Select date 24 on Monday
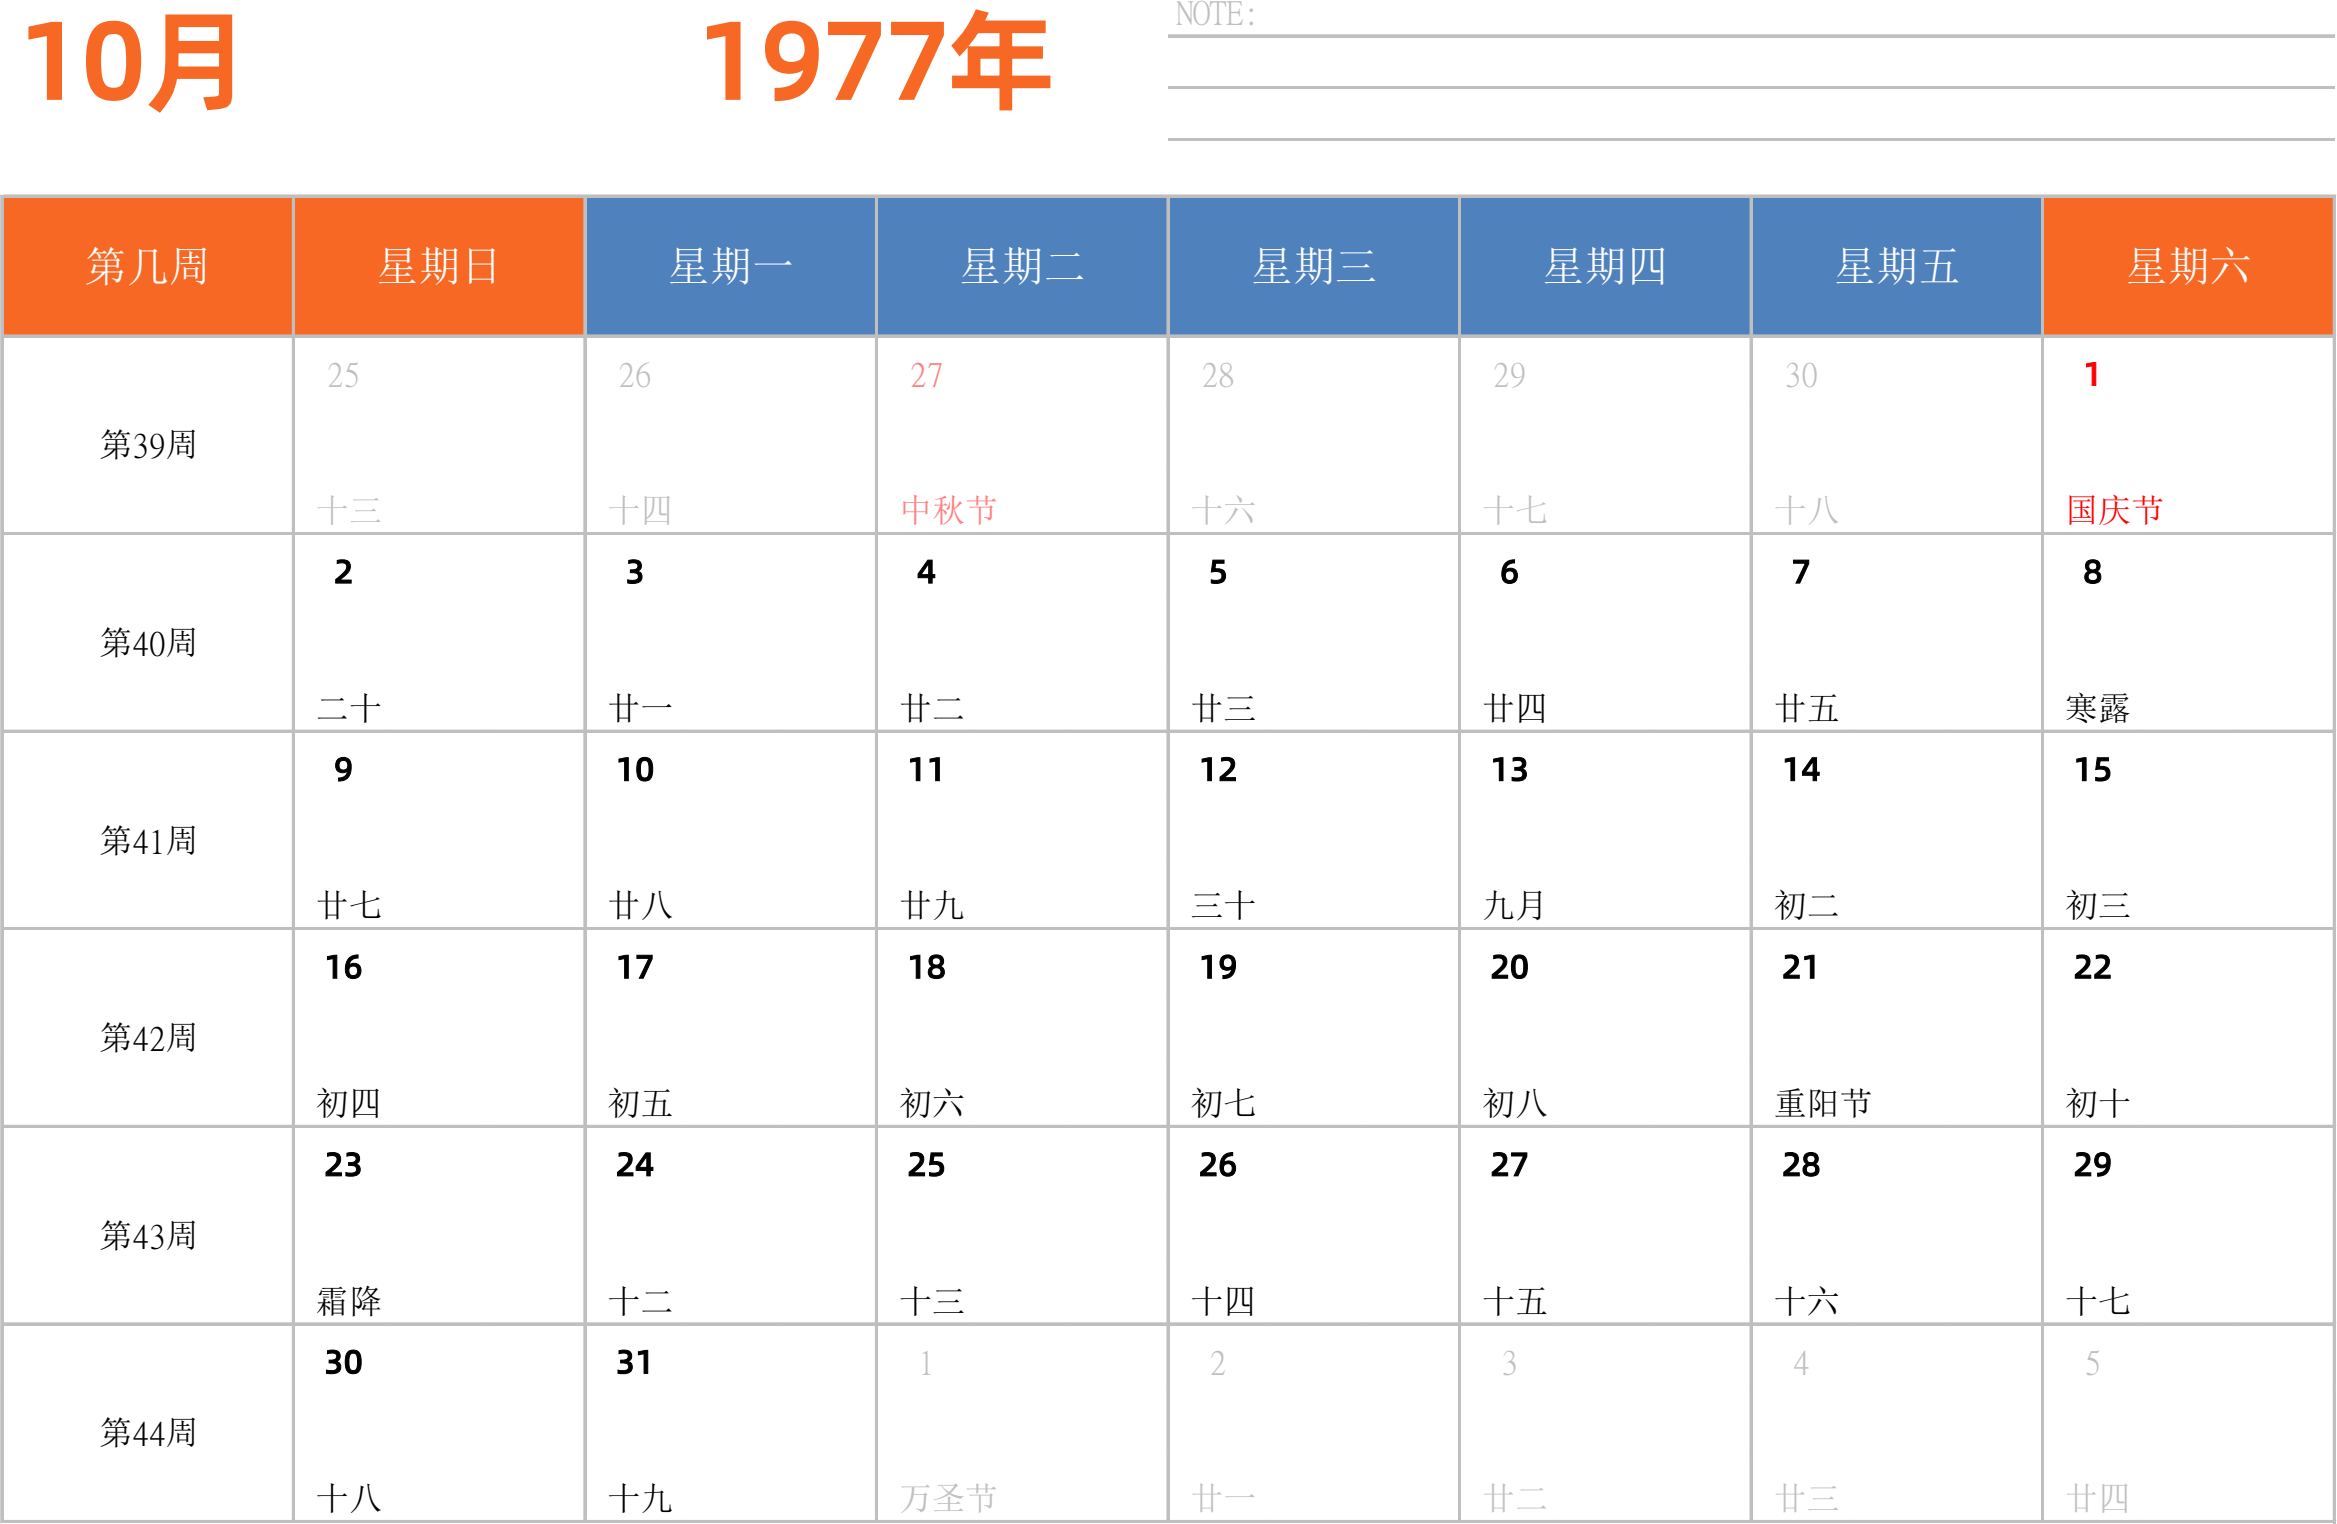The height and width of the screenshot is (1524, 2337). (635, 1165)
